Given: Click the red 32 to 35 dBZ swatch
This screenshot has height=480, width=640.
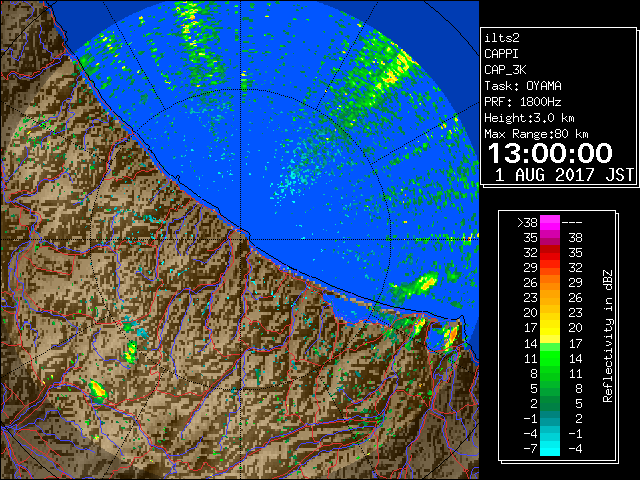Looking at the screenshot, I should (550, 253).
